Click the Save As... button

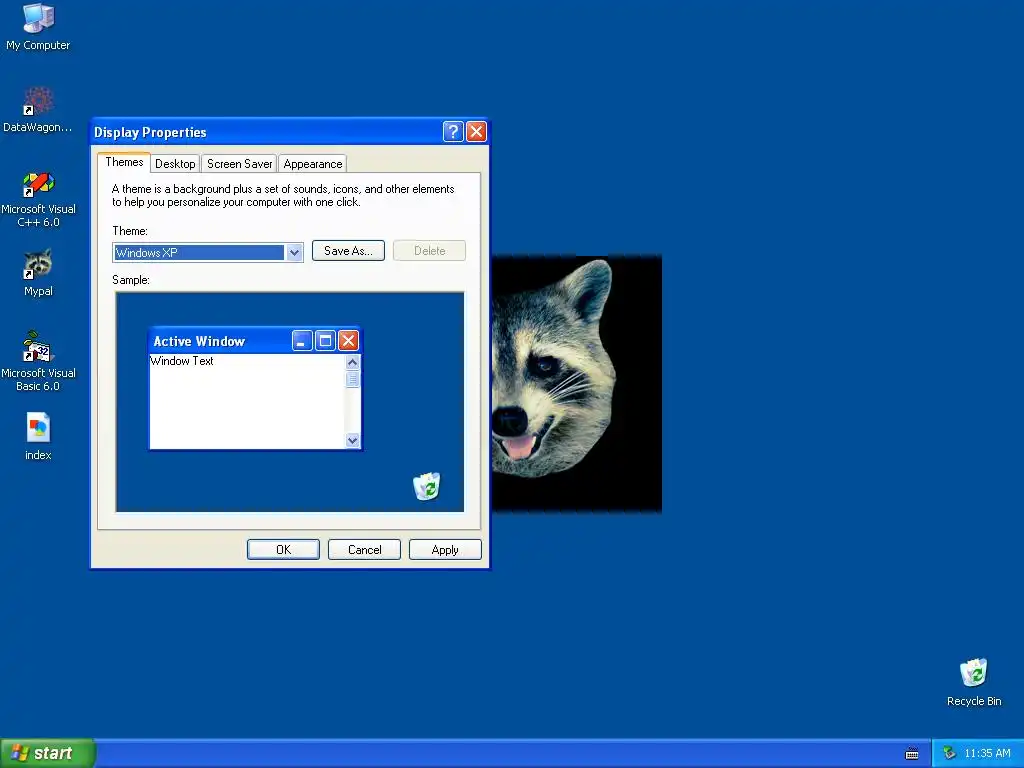click(x=348, y=251)
